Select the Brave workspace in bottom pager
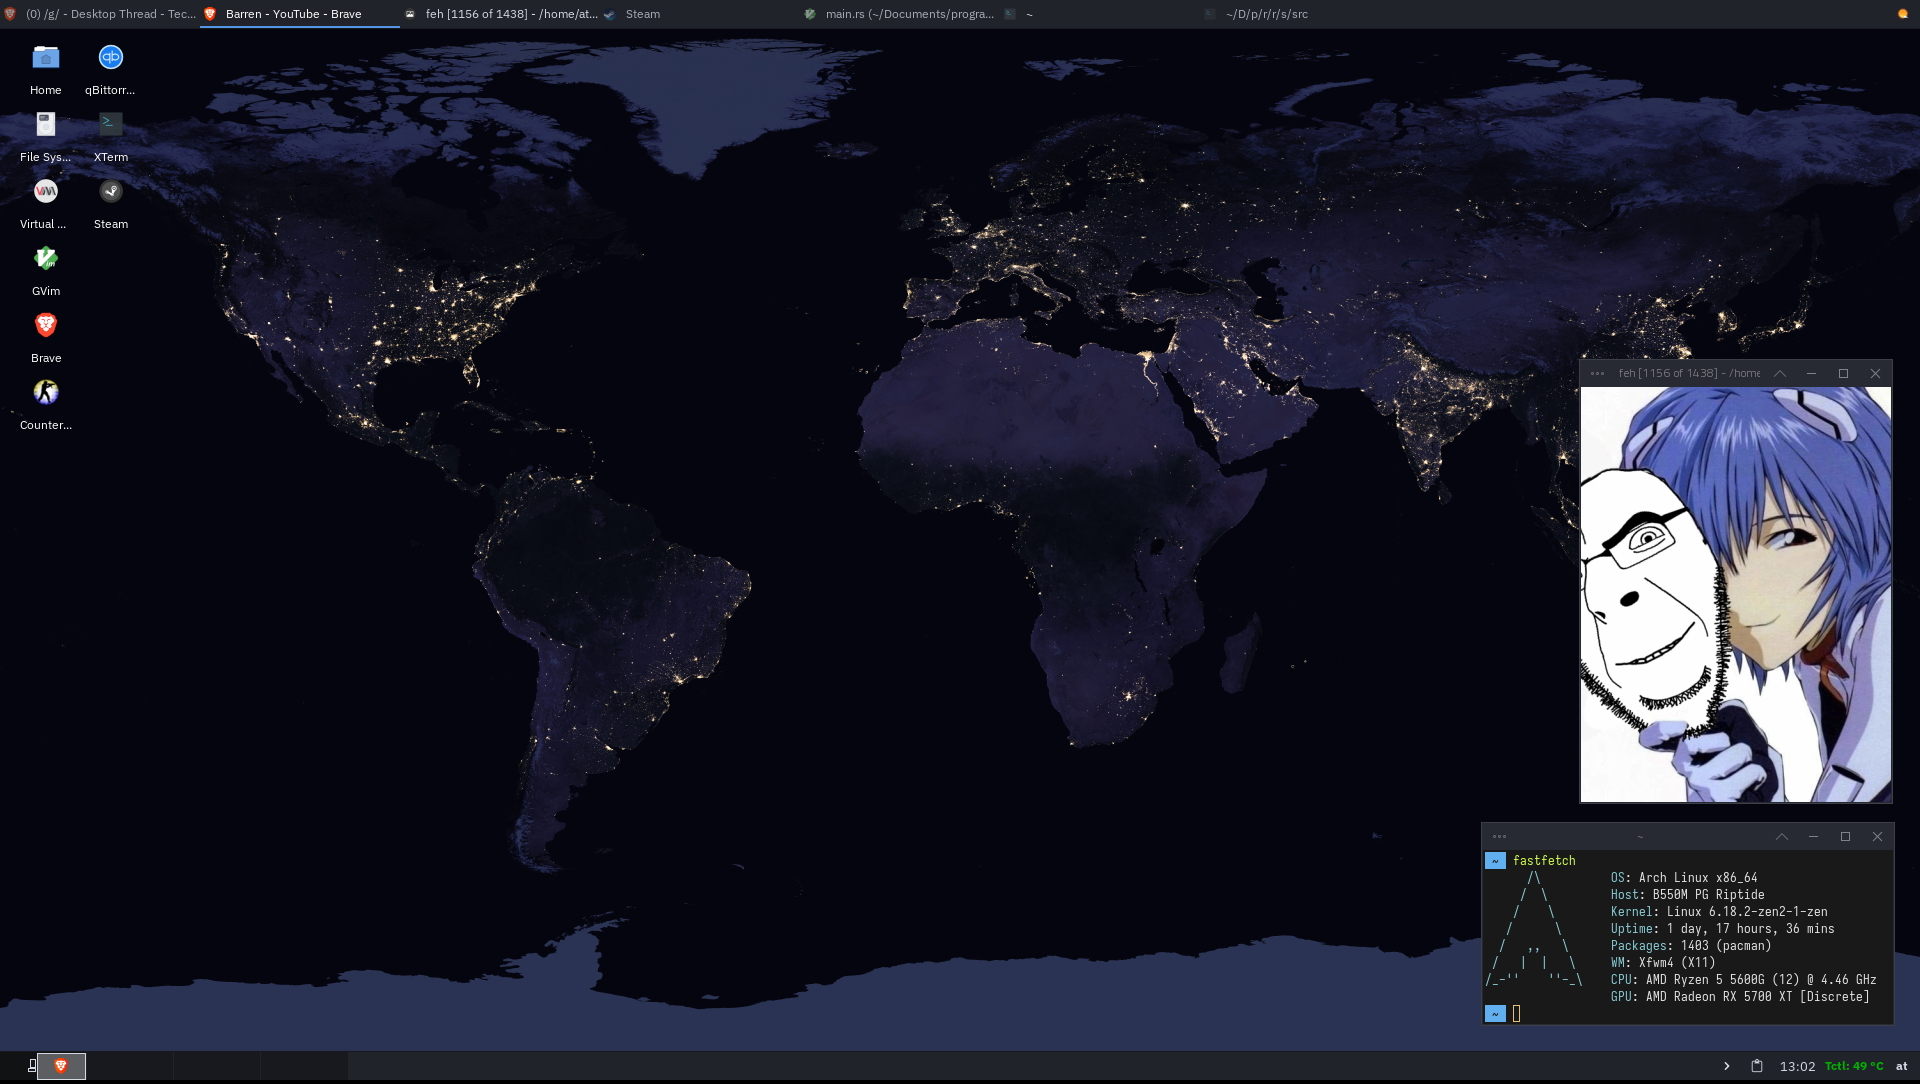Screen dimensions: 1920x1084 pos(61,1066)
